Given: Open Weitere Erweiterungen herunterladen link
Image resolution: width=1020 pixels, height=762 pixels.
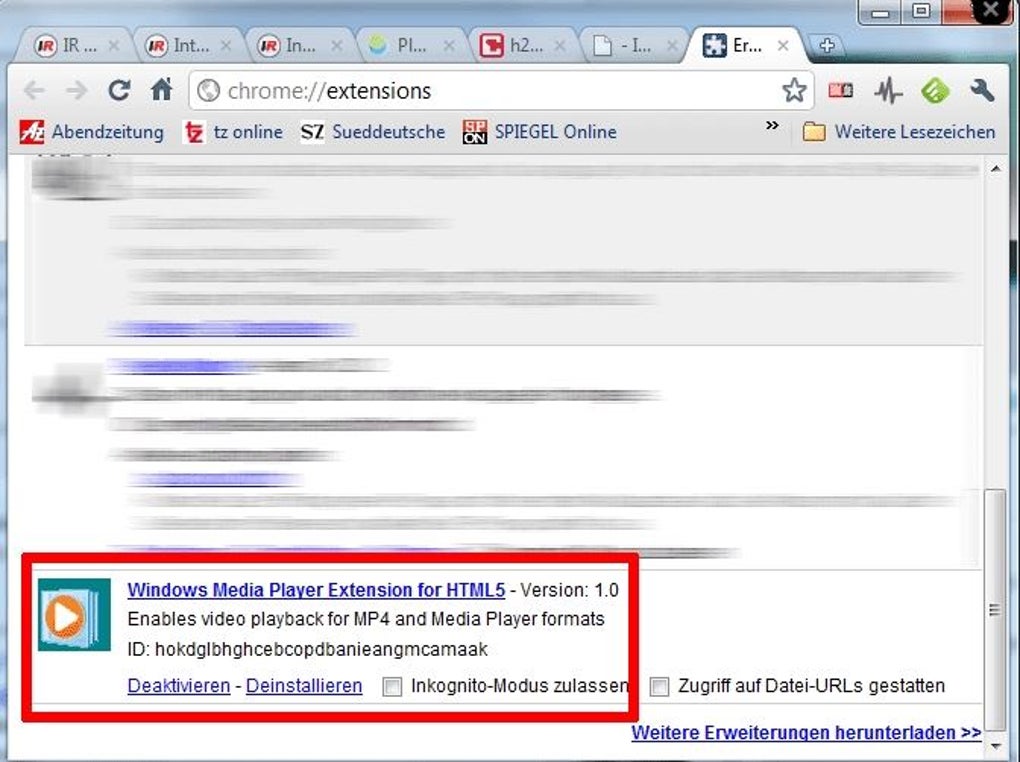Looking at the screenshot, I should click(806, 733).
